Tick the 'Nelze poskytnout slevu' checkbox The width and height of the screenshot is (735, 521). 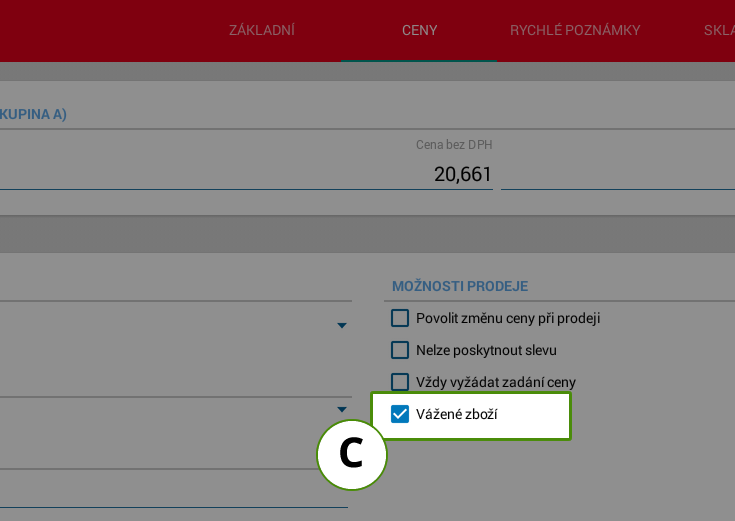(400, 350)
